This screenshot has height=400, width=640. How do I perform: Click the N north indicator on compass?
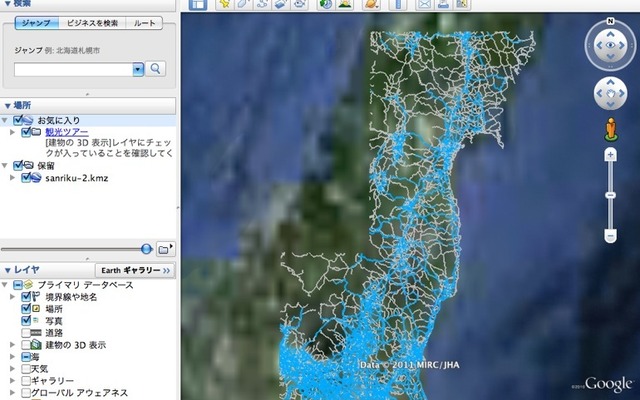[x=610, y=21]
